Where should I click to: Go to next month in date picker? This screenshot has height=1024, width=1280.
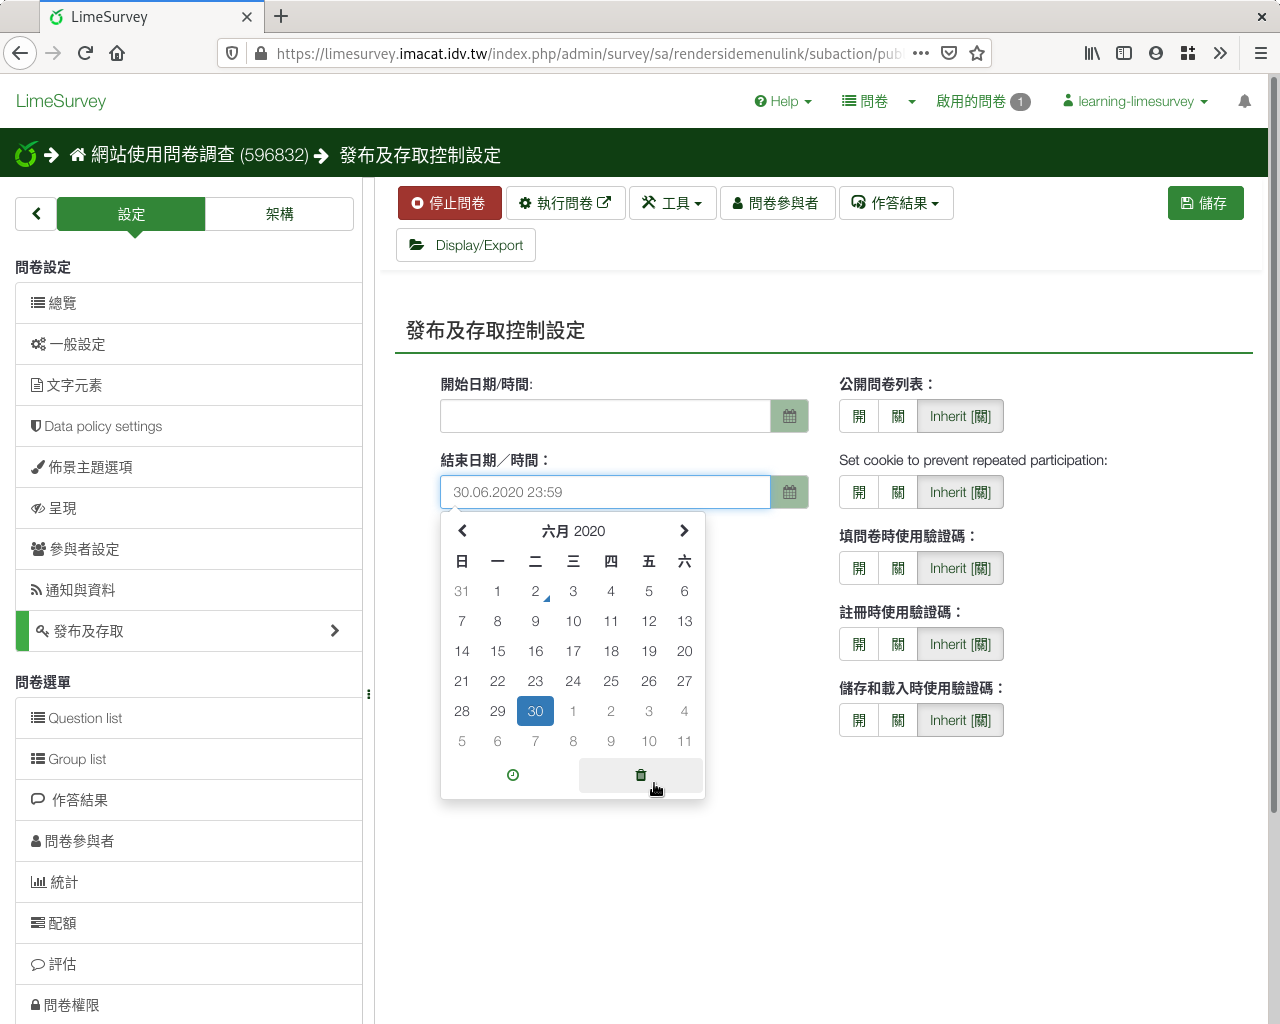684,531
